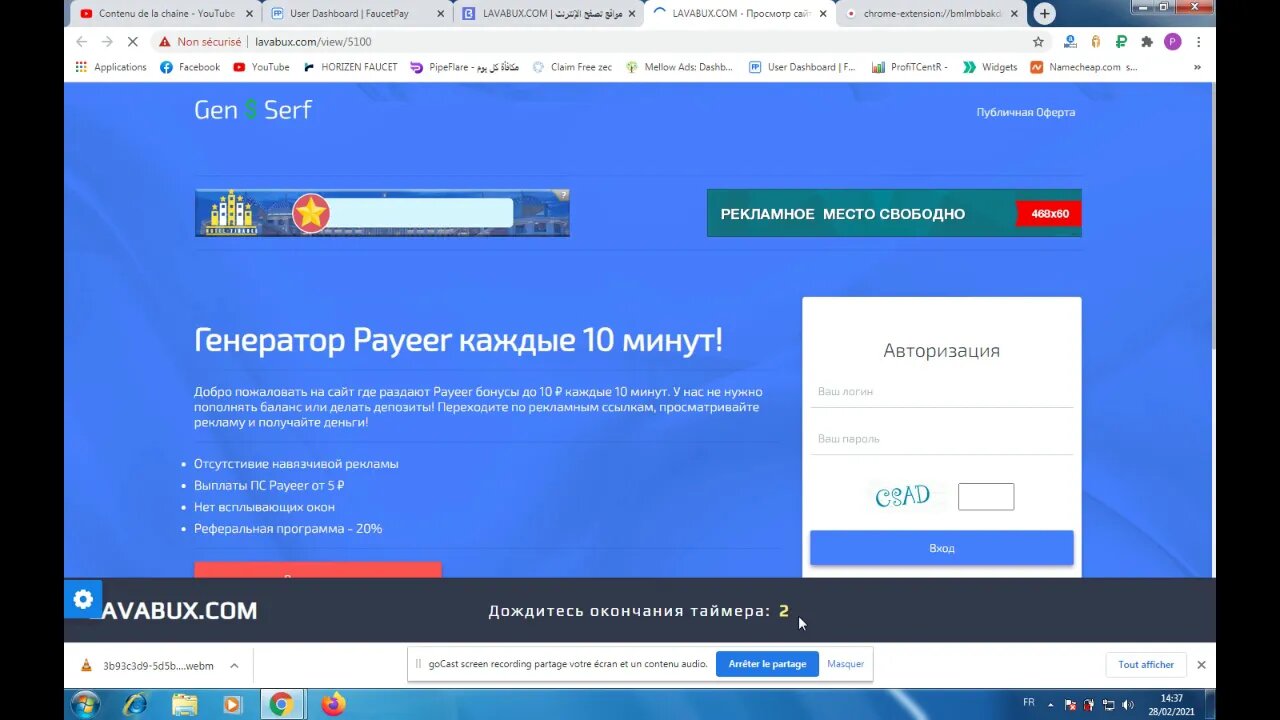Screen dimensions: 1280x720
Task: Click the LAVABUX.COM logo in timer bar
Action: [x=175, y=610]
